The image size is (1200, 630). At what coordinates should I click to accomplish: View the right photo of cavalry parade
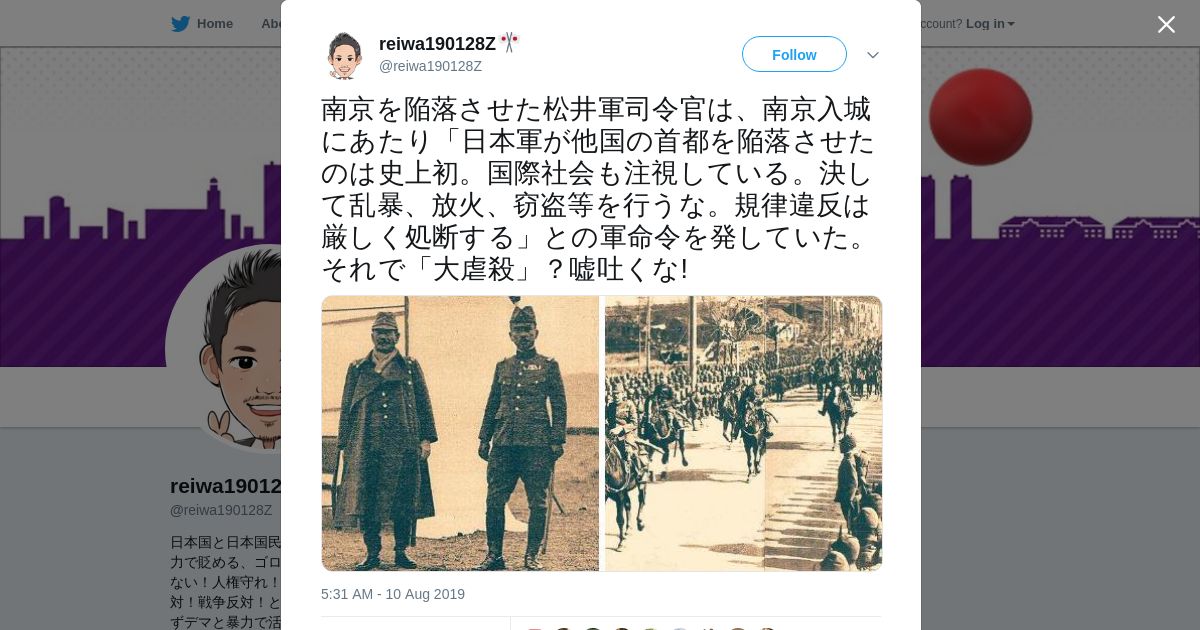pos(743,433)
